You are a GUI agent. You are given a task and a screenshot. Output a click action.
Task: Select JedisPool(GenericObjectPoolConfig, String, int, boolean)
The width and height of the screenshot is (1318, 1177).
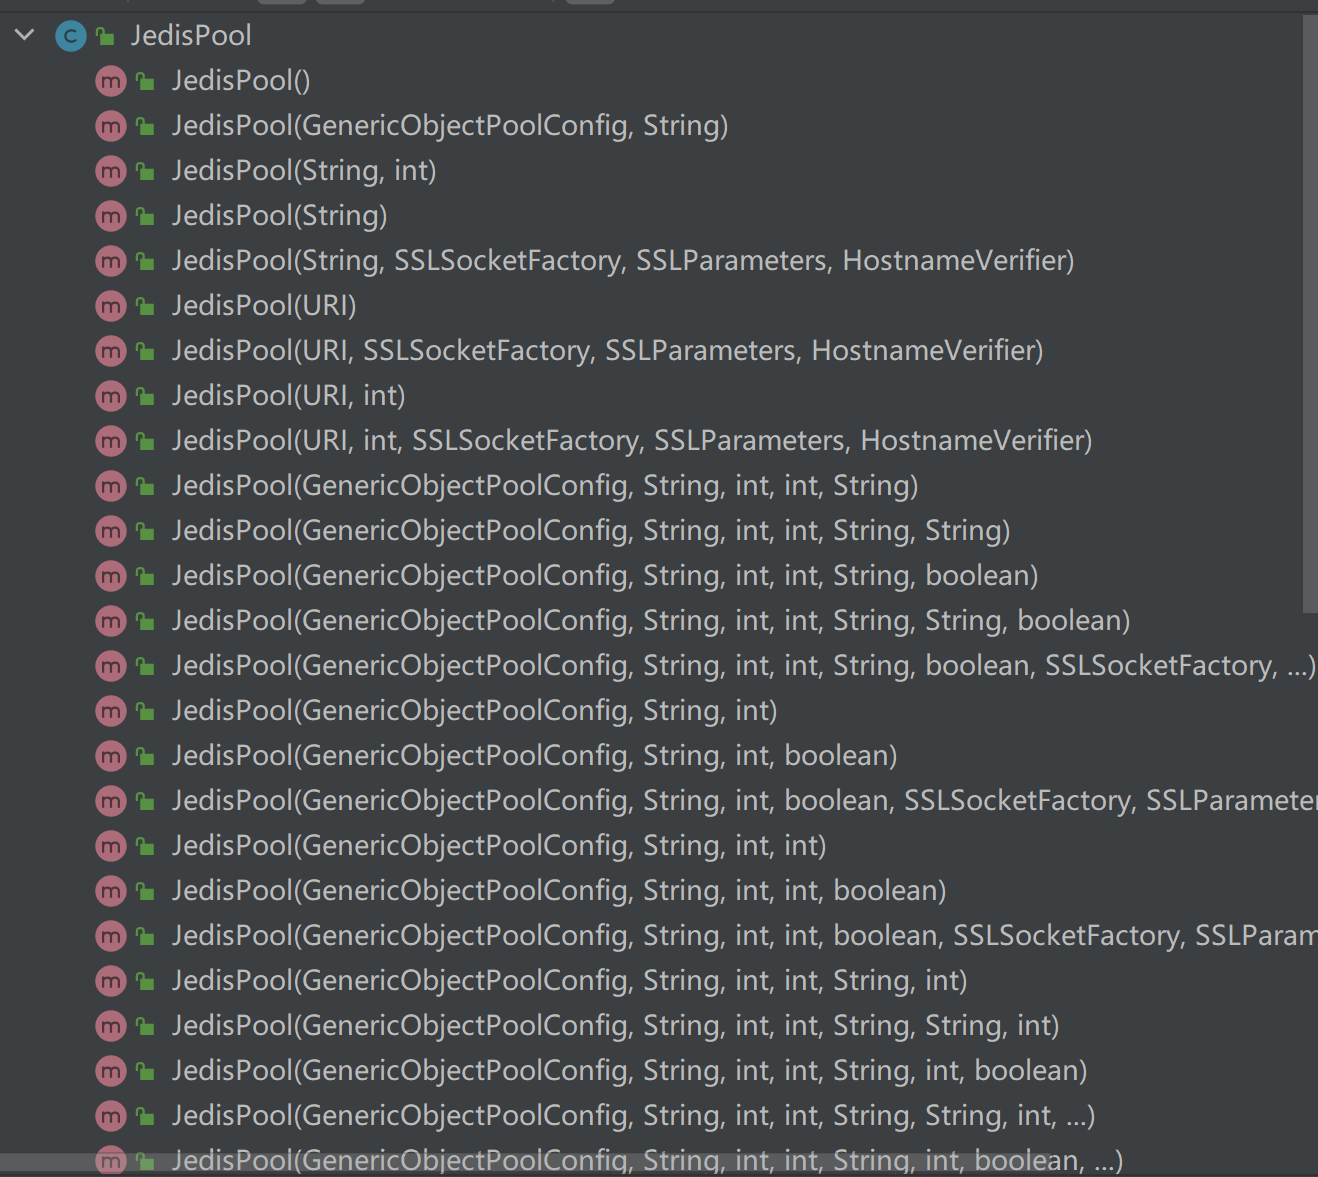(535, 756)
